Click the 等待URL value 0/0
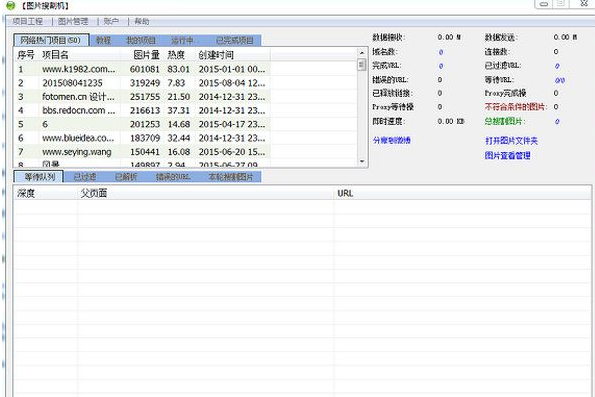Image resolution: width=595 pixels, height=397 pixels. pos(560,80)
